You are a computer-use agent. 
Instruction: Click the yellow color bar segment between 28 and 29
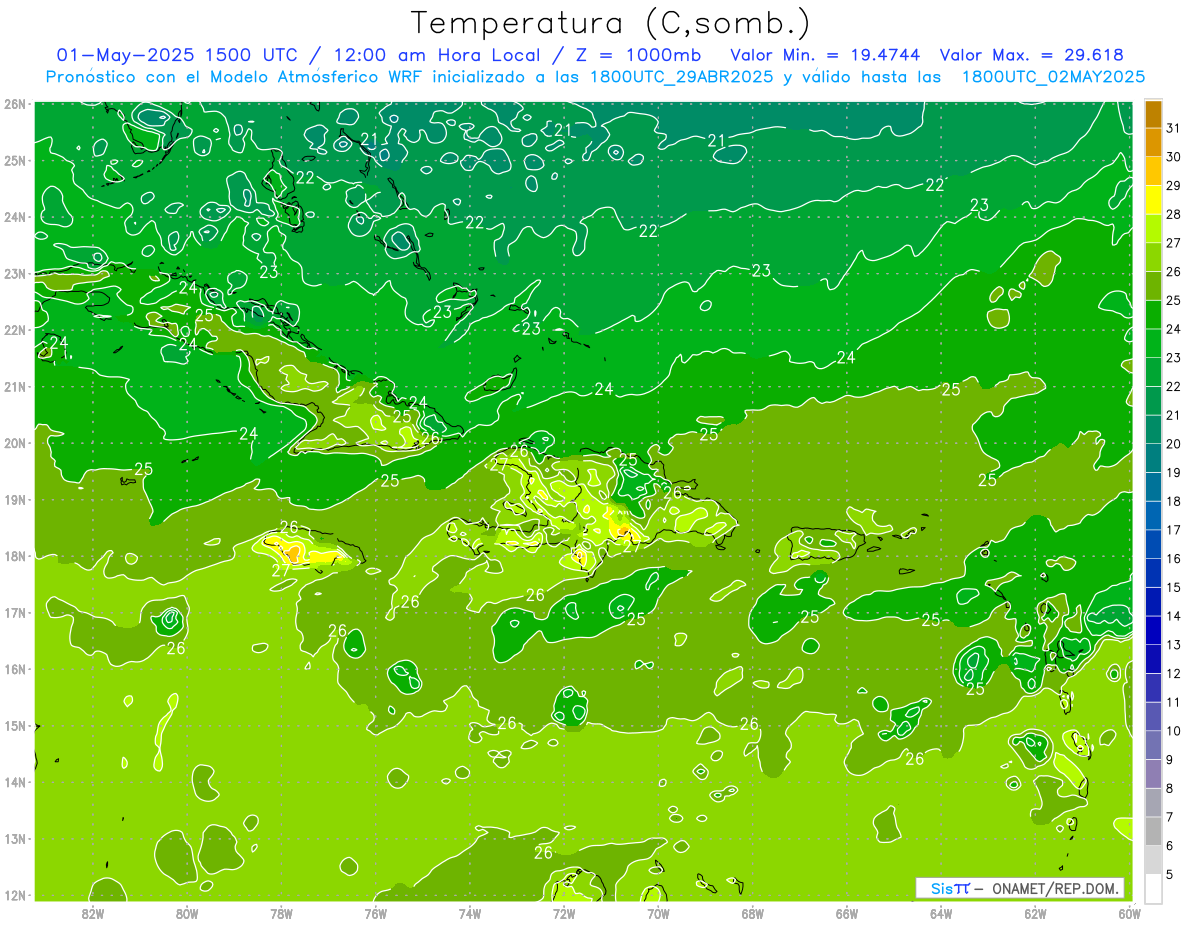[x=1154, y=200]
